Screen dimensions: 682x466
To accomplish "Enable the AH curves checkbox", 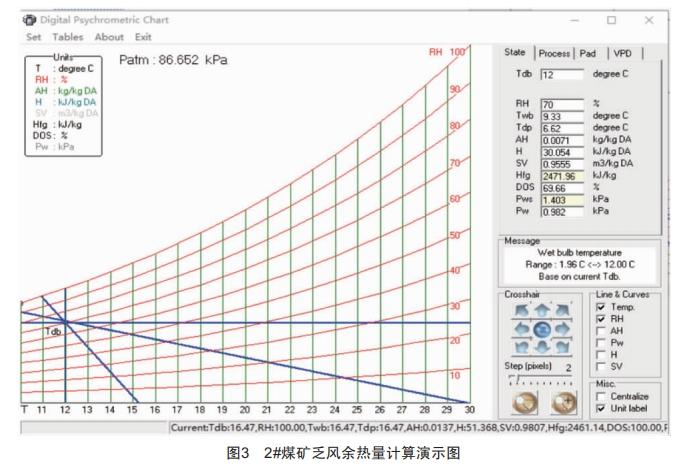I will pyautogui.click(x=600, y=331).
